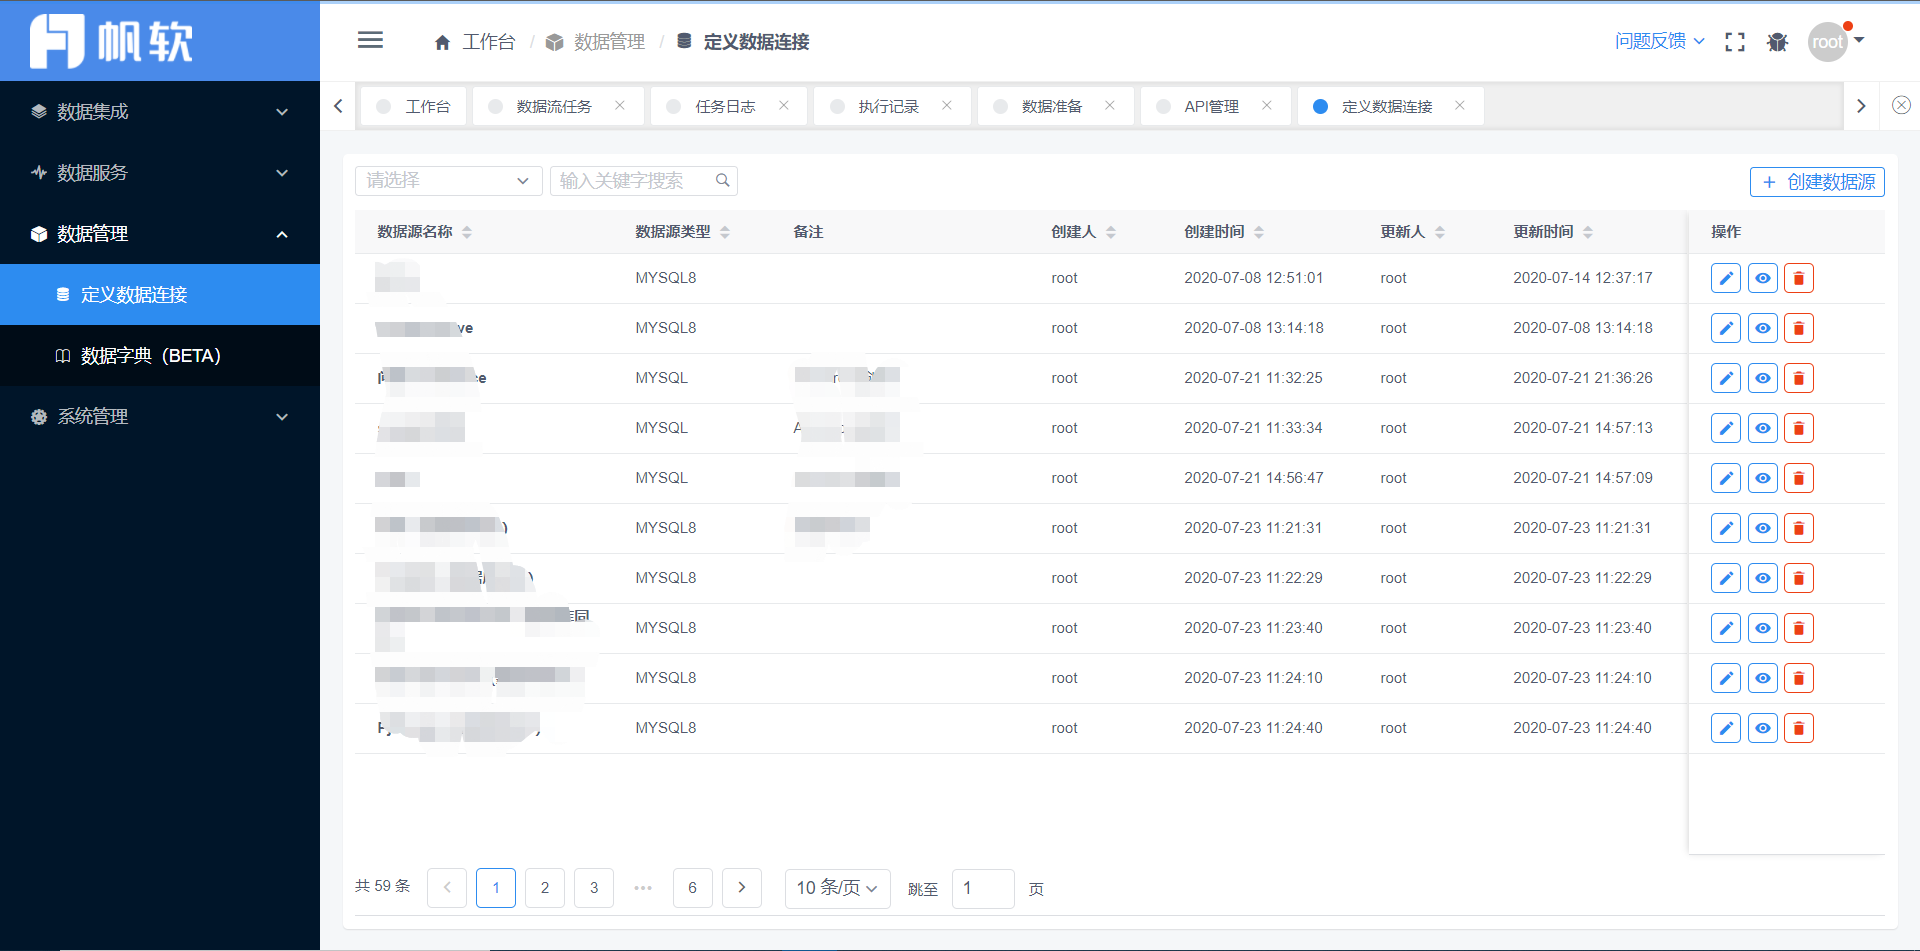
Task: Edit the row created 2020-07-21 14:56:47
Action: (x=1726, y=478)
